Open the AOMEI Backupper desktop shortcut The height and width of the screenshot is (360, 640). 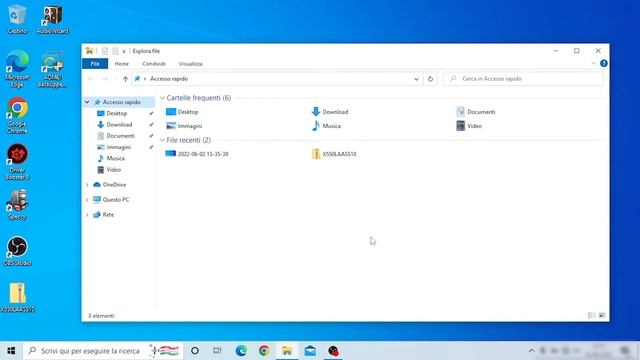coord(52,69)
